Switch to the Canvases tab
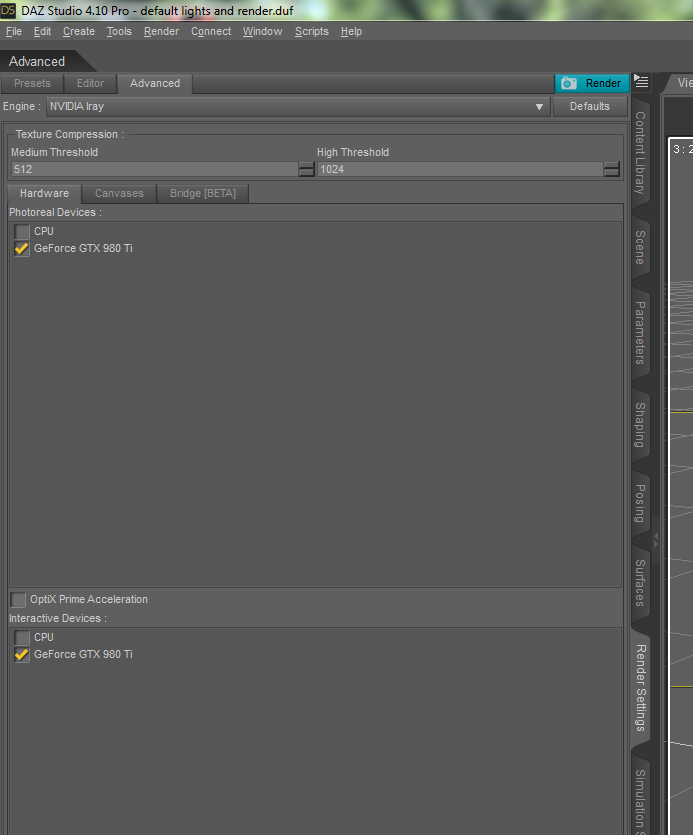The width and height of the screenshot is (693, 835). 119,193
